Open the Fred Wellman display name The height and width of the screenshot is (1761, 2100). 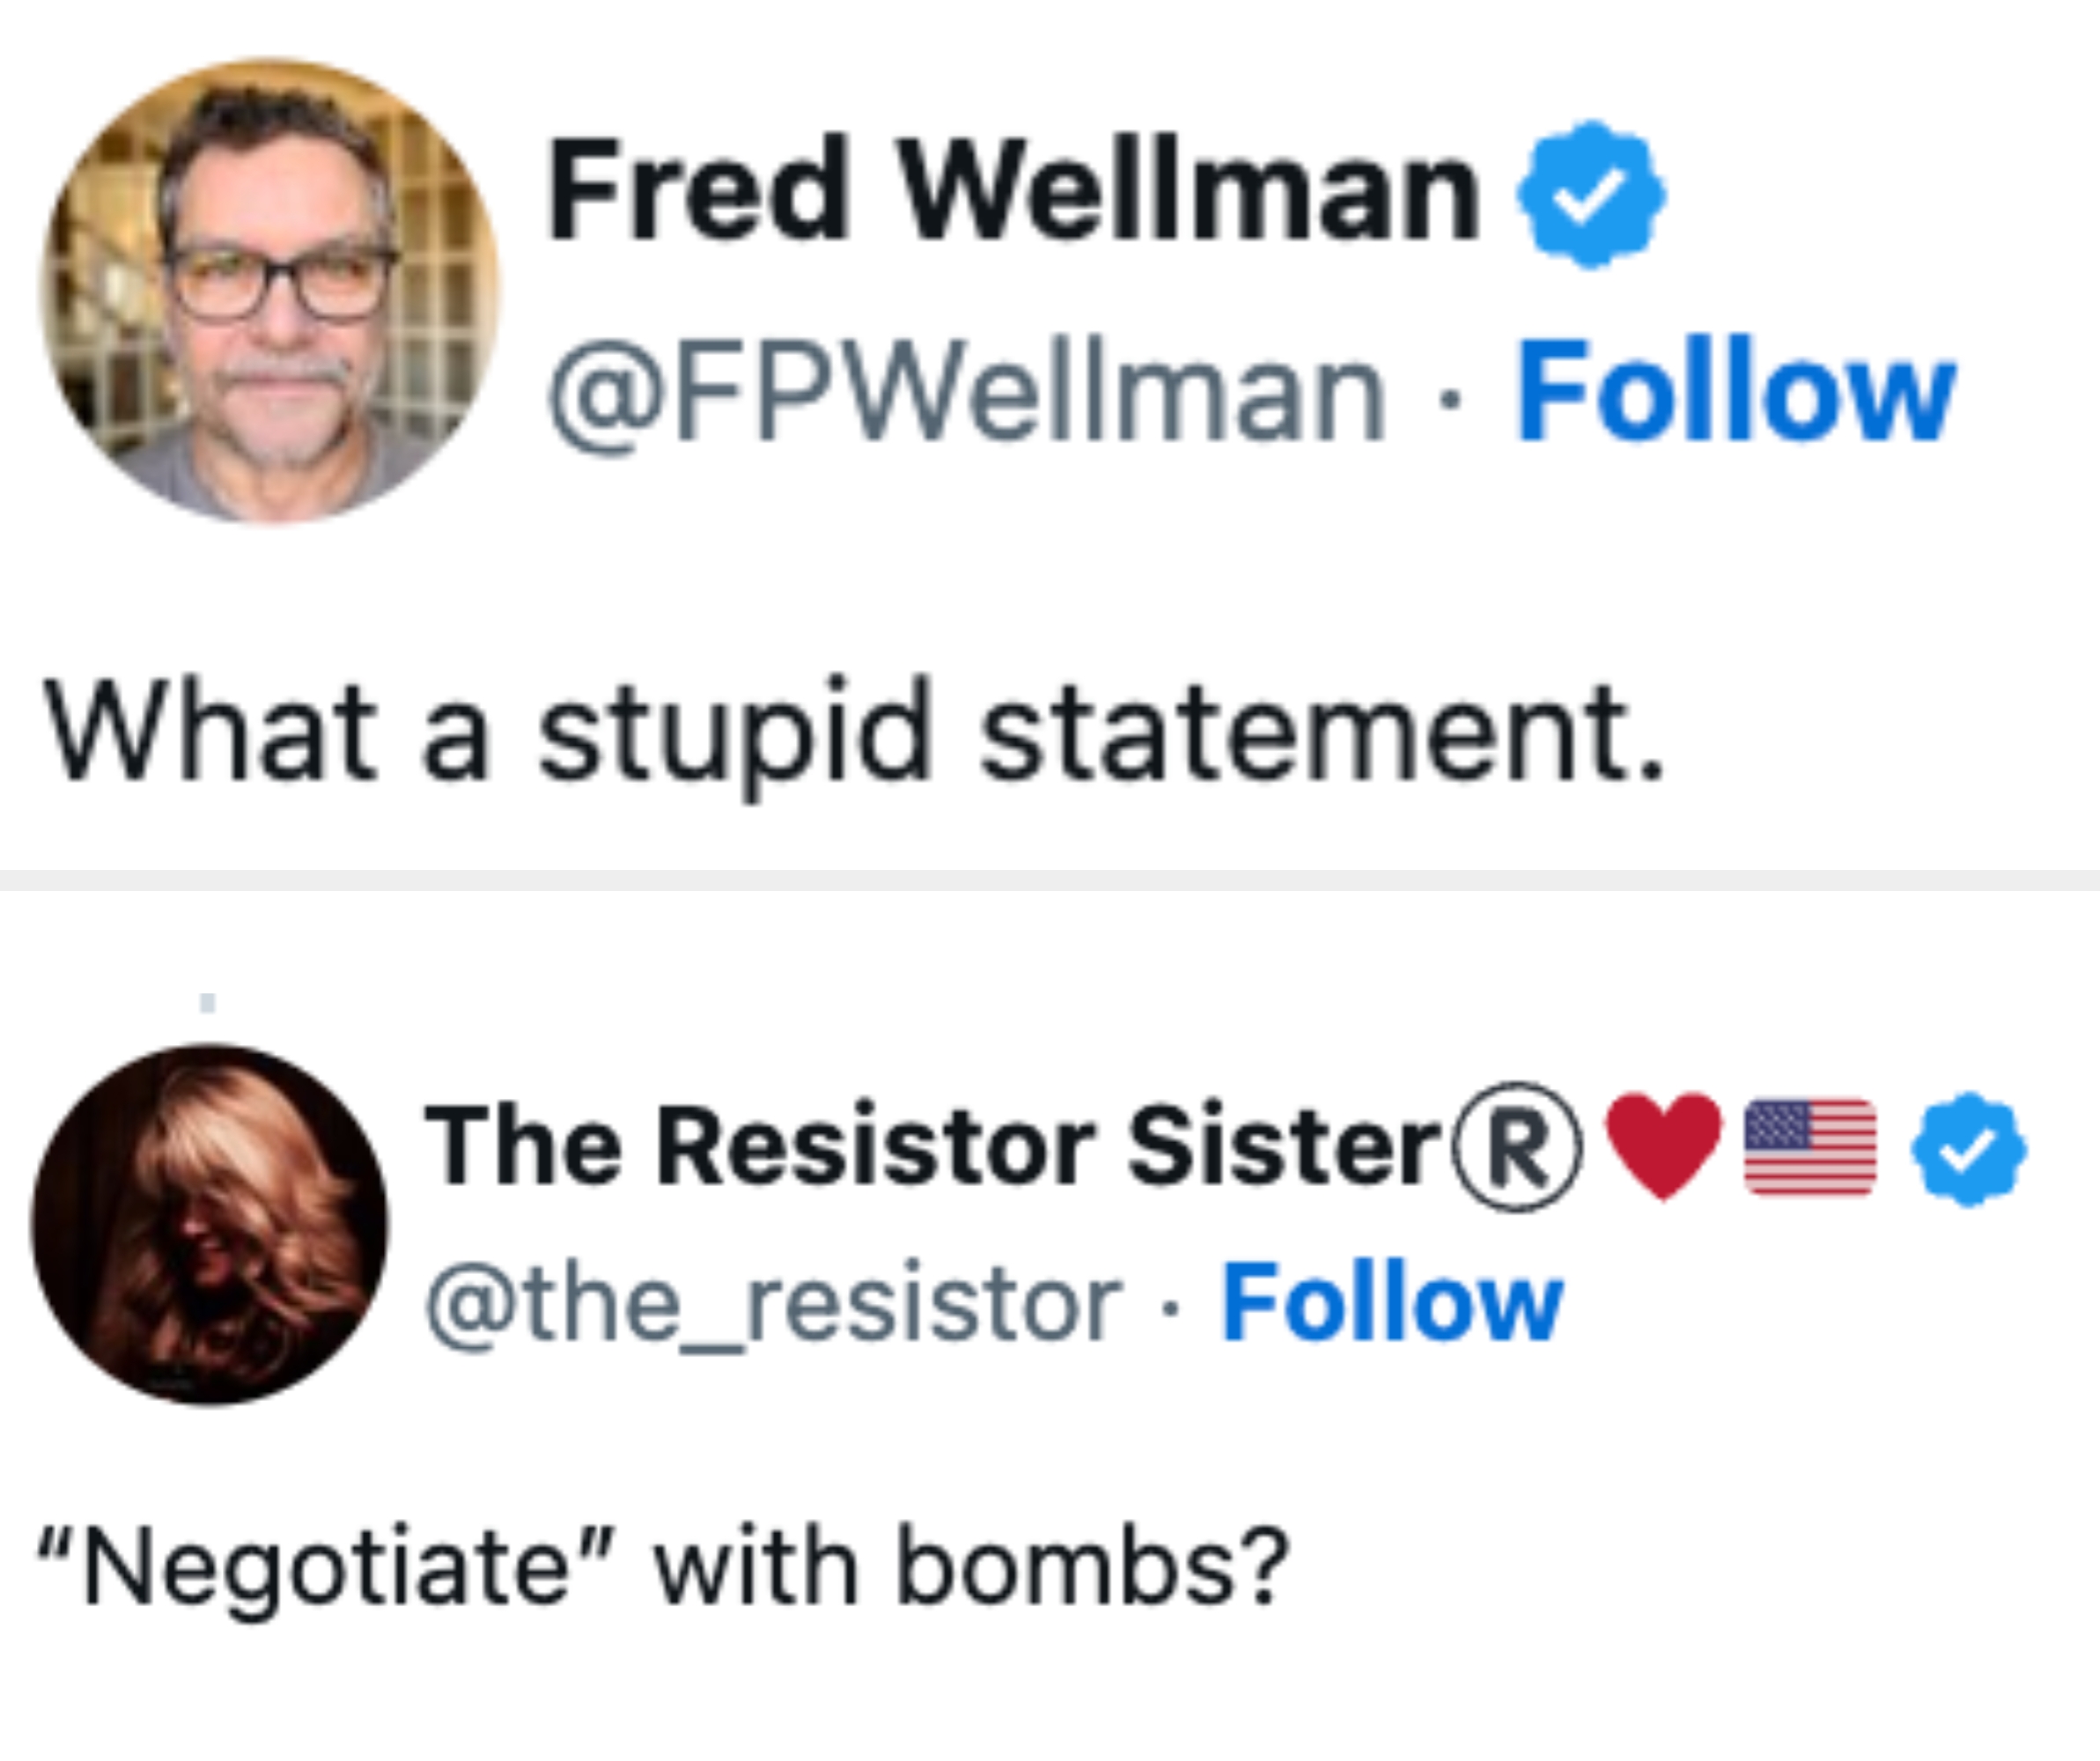click(1012, 190)
